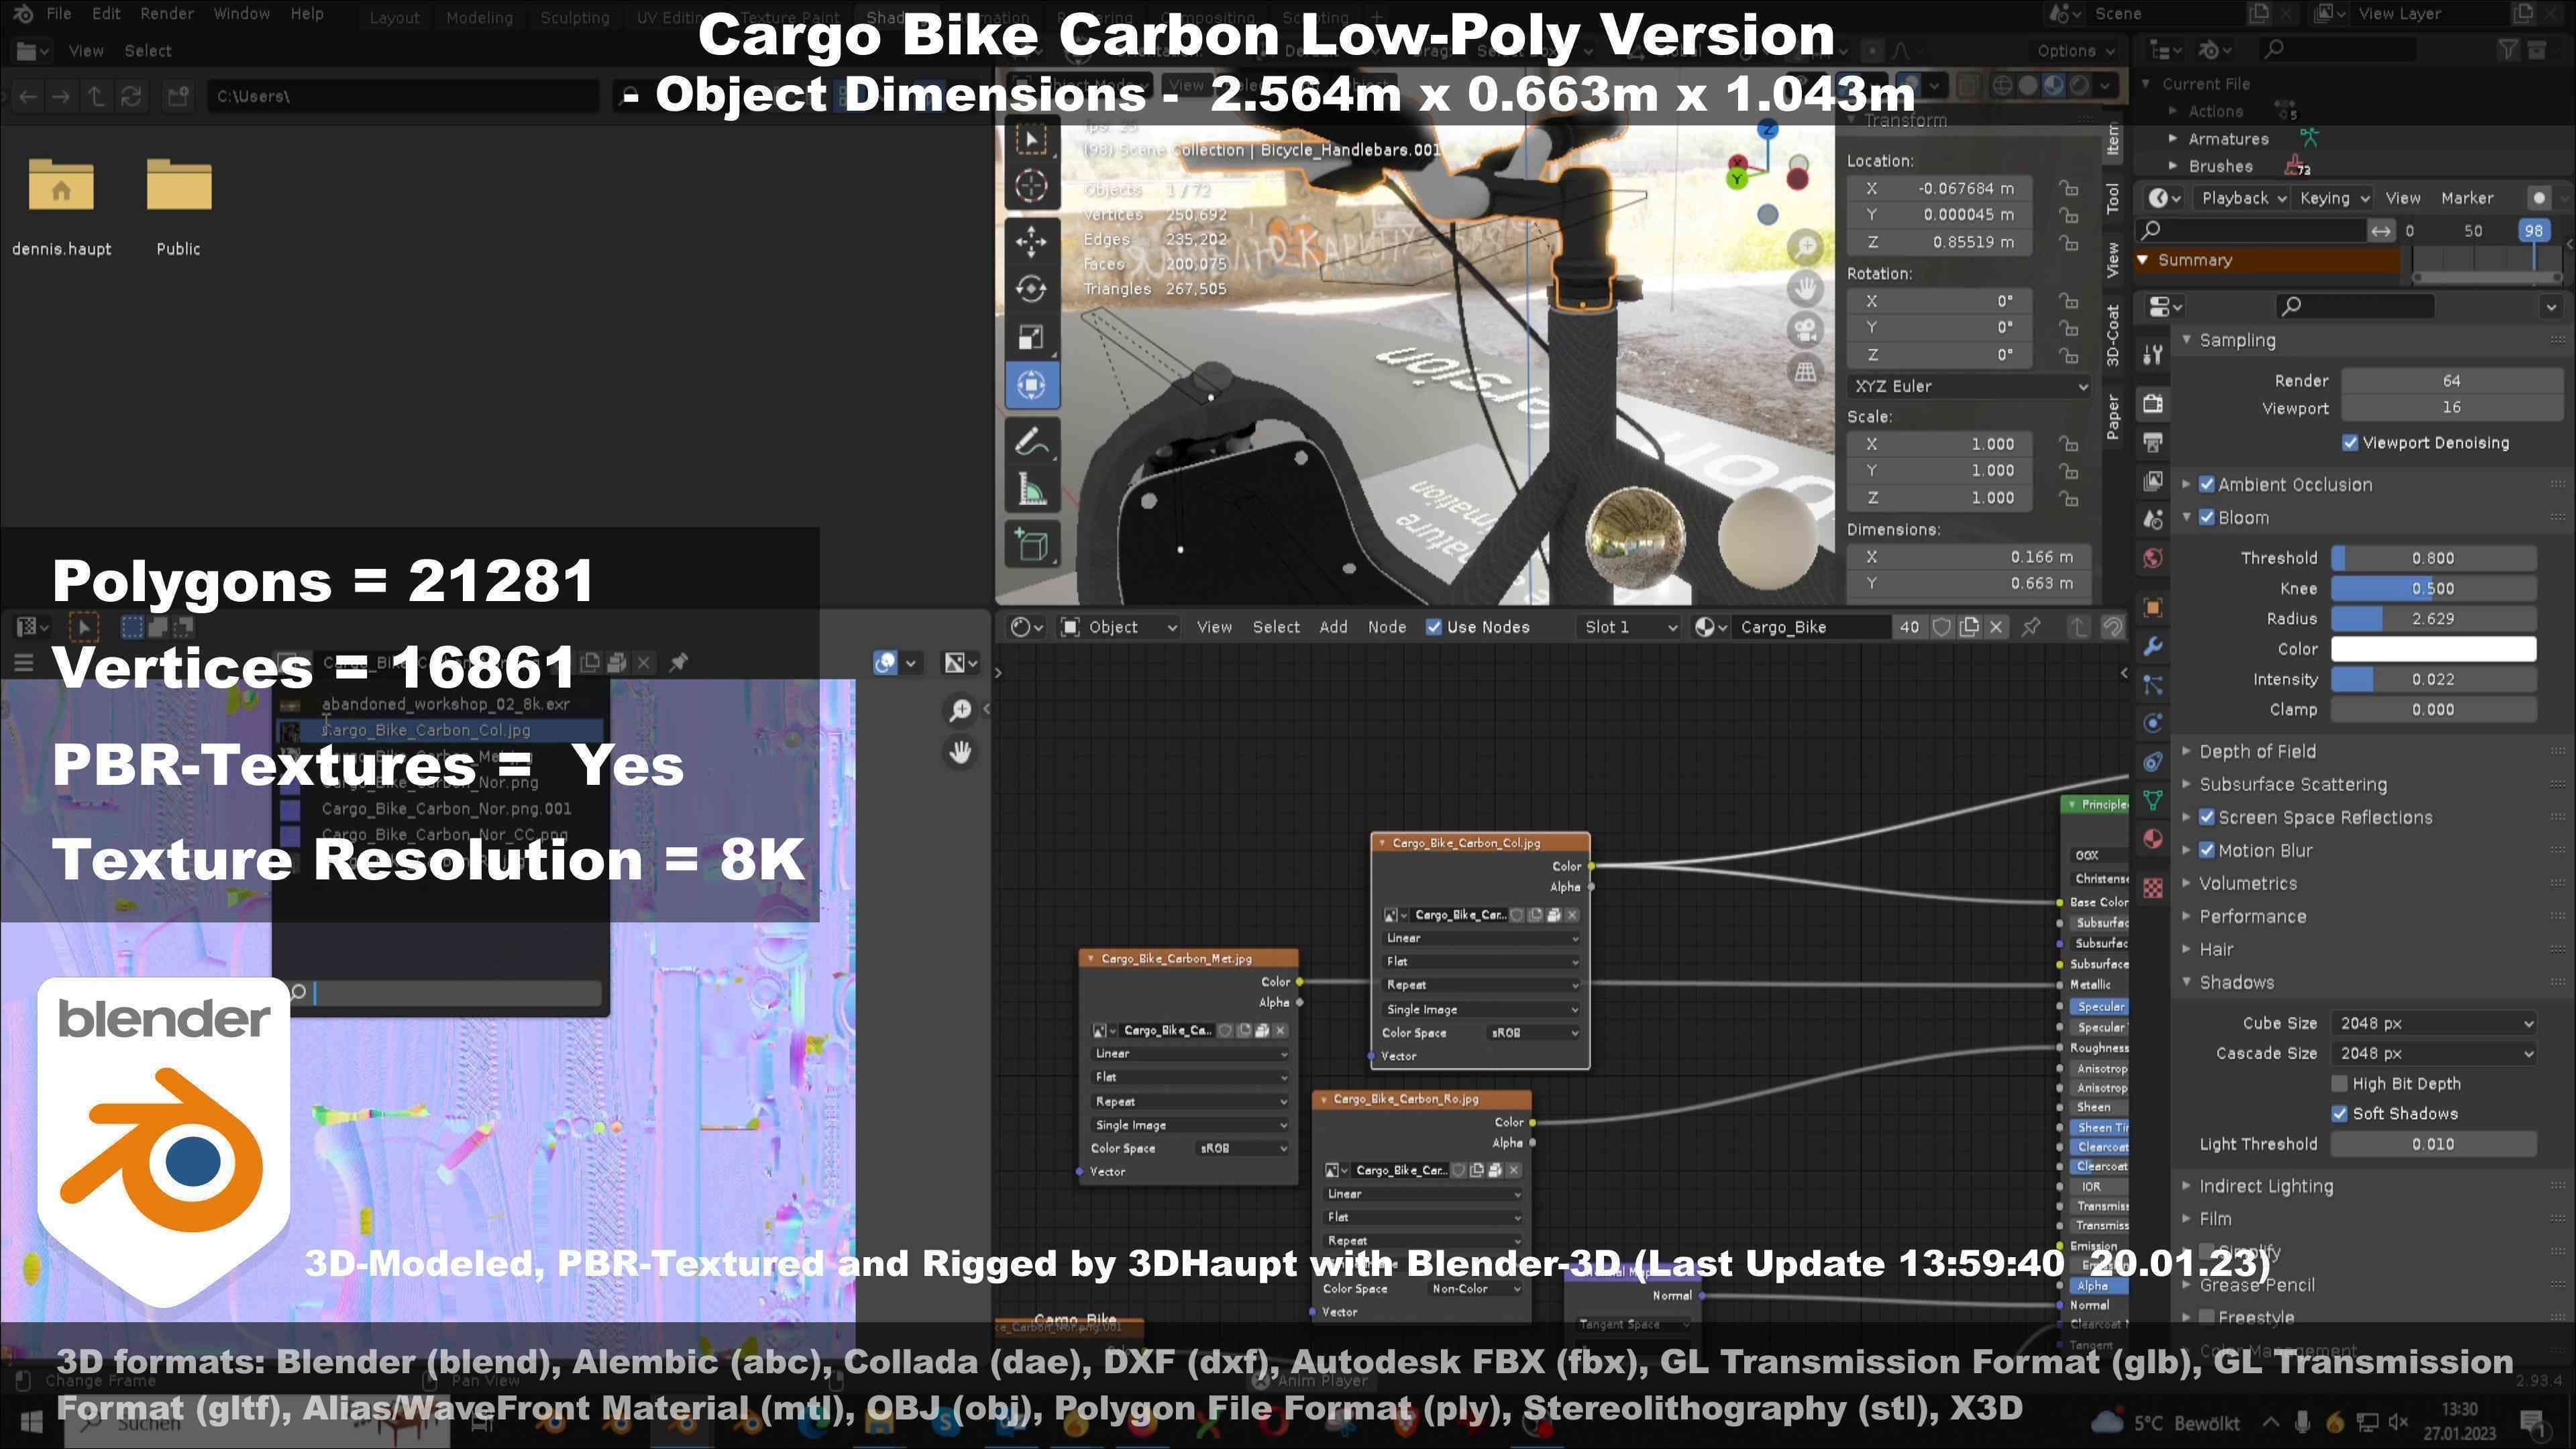Image resolution: width=2576 pixels, height=1449 pixels.
Task: Select the Rotate tool in viewport toolbar
Action: click(x=1031, y=289)
